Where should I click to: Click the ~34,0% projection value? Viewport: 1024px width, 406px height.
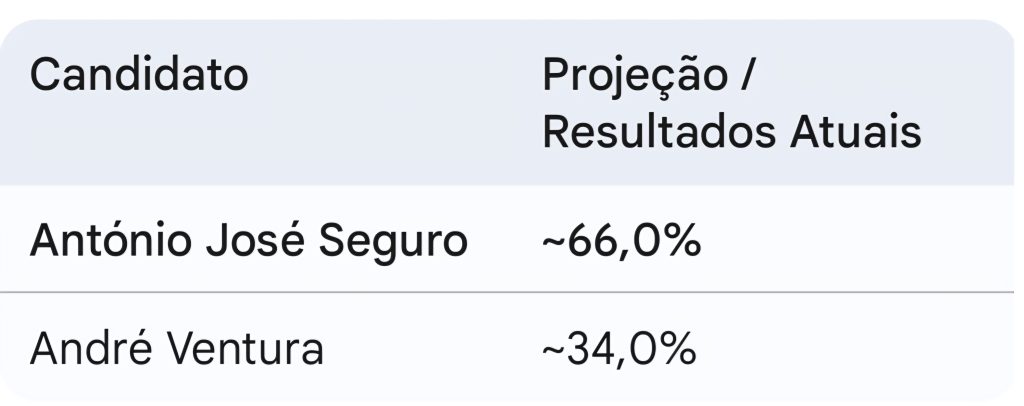(x=620, y=350)
